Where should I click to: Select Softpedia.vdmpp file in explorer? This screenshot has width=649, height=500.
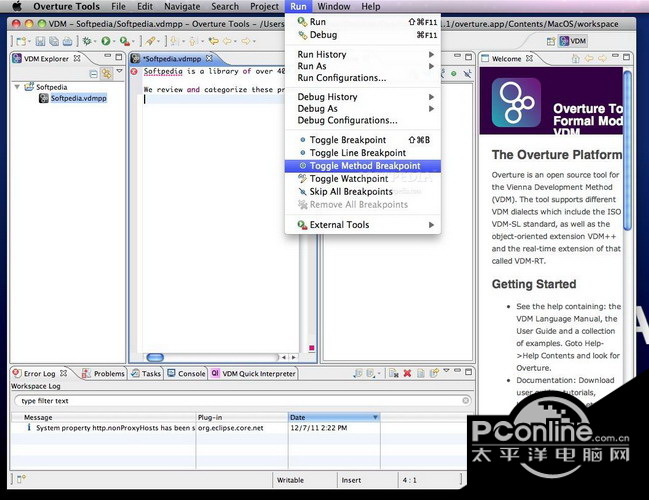point(73,98)
